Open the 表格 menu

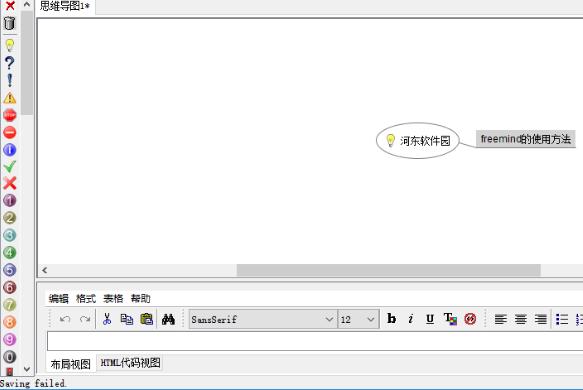[113, 298]
